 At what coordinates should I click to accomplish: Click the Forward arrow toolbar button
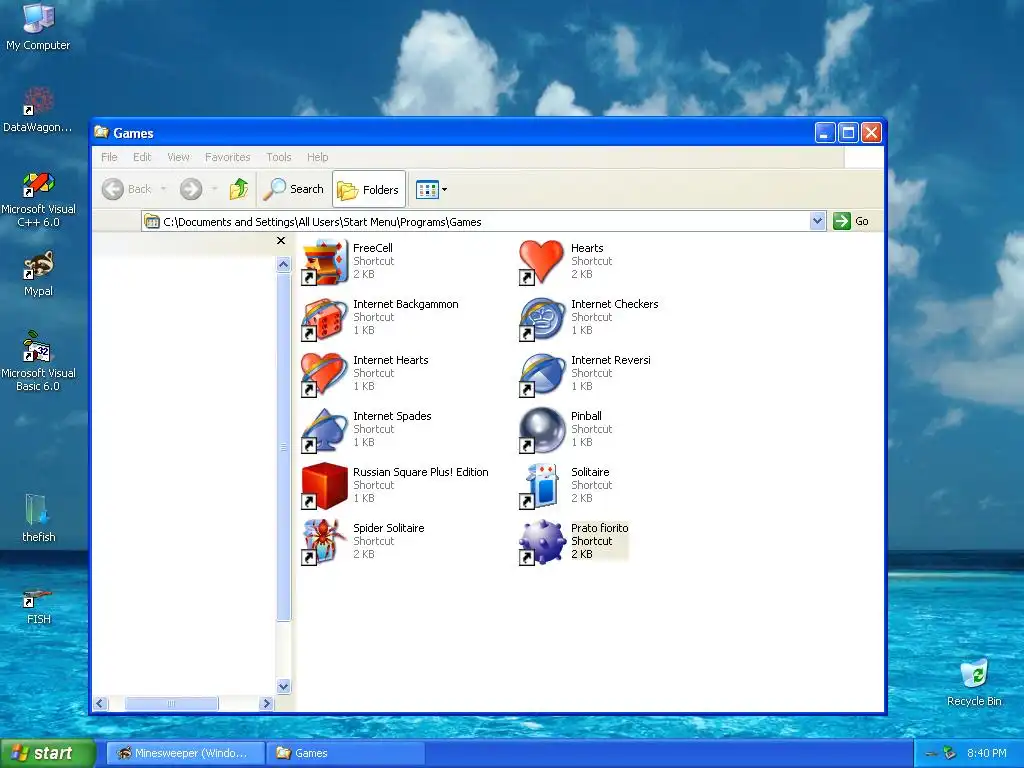[x=191, y=189]
